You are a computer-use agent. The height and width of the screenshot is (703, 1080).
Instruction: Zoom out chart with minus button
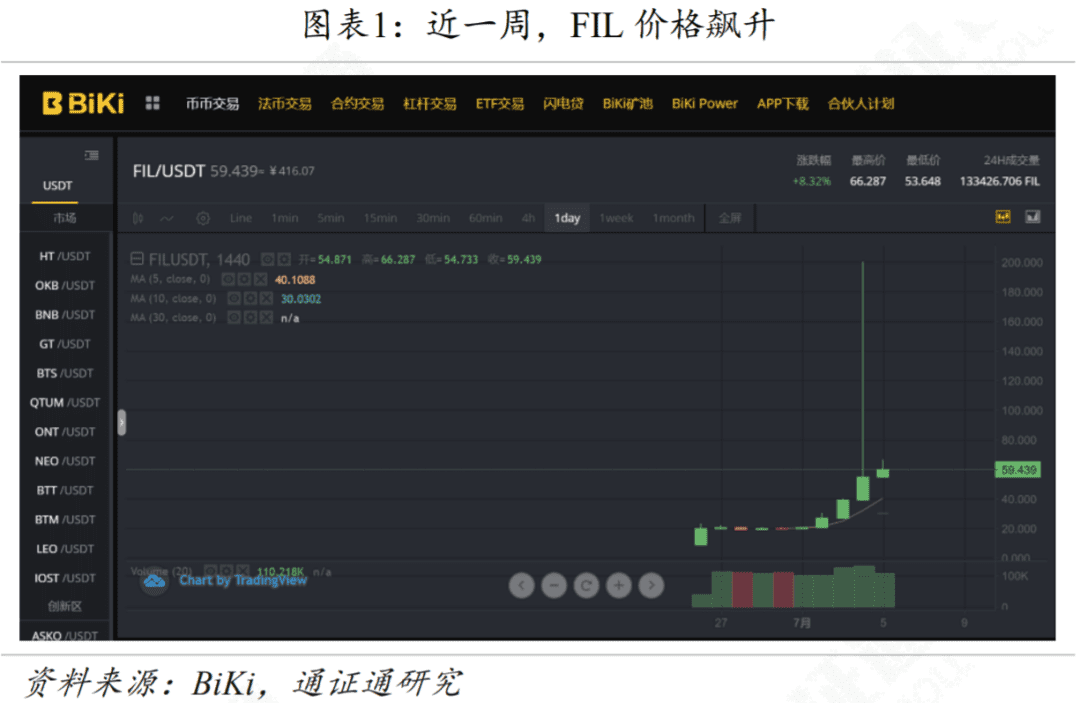click(554, 585)
